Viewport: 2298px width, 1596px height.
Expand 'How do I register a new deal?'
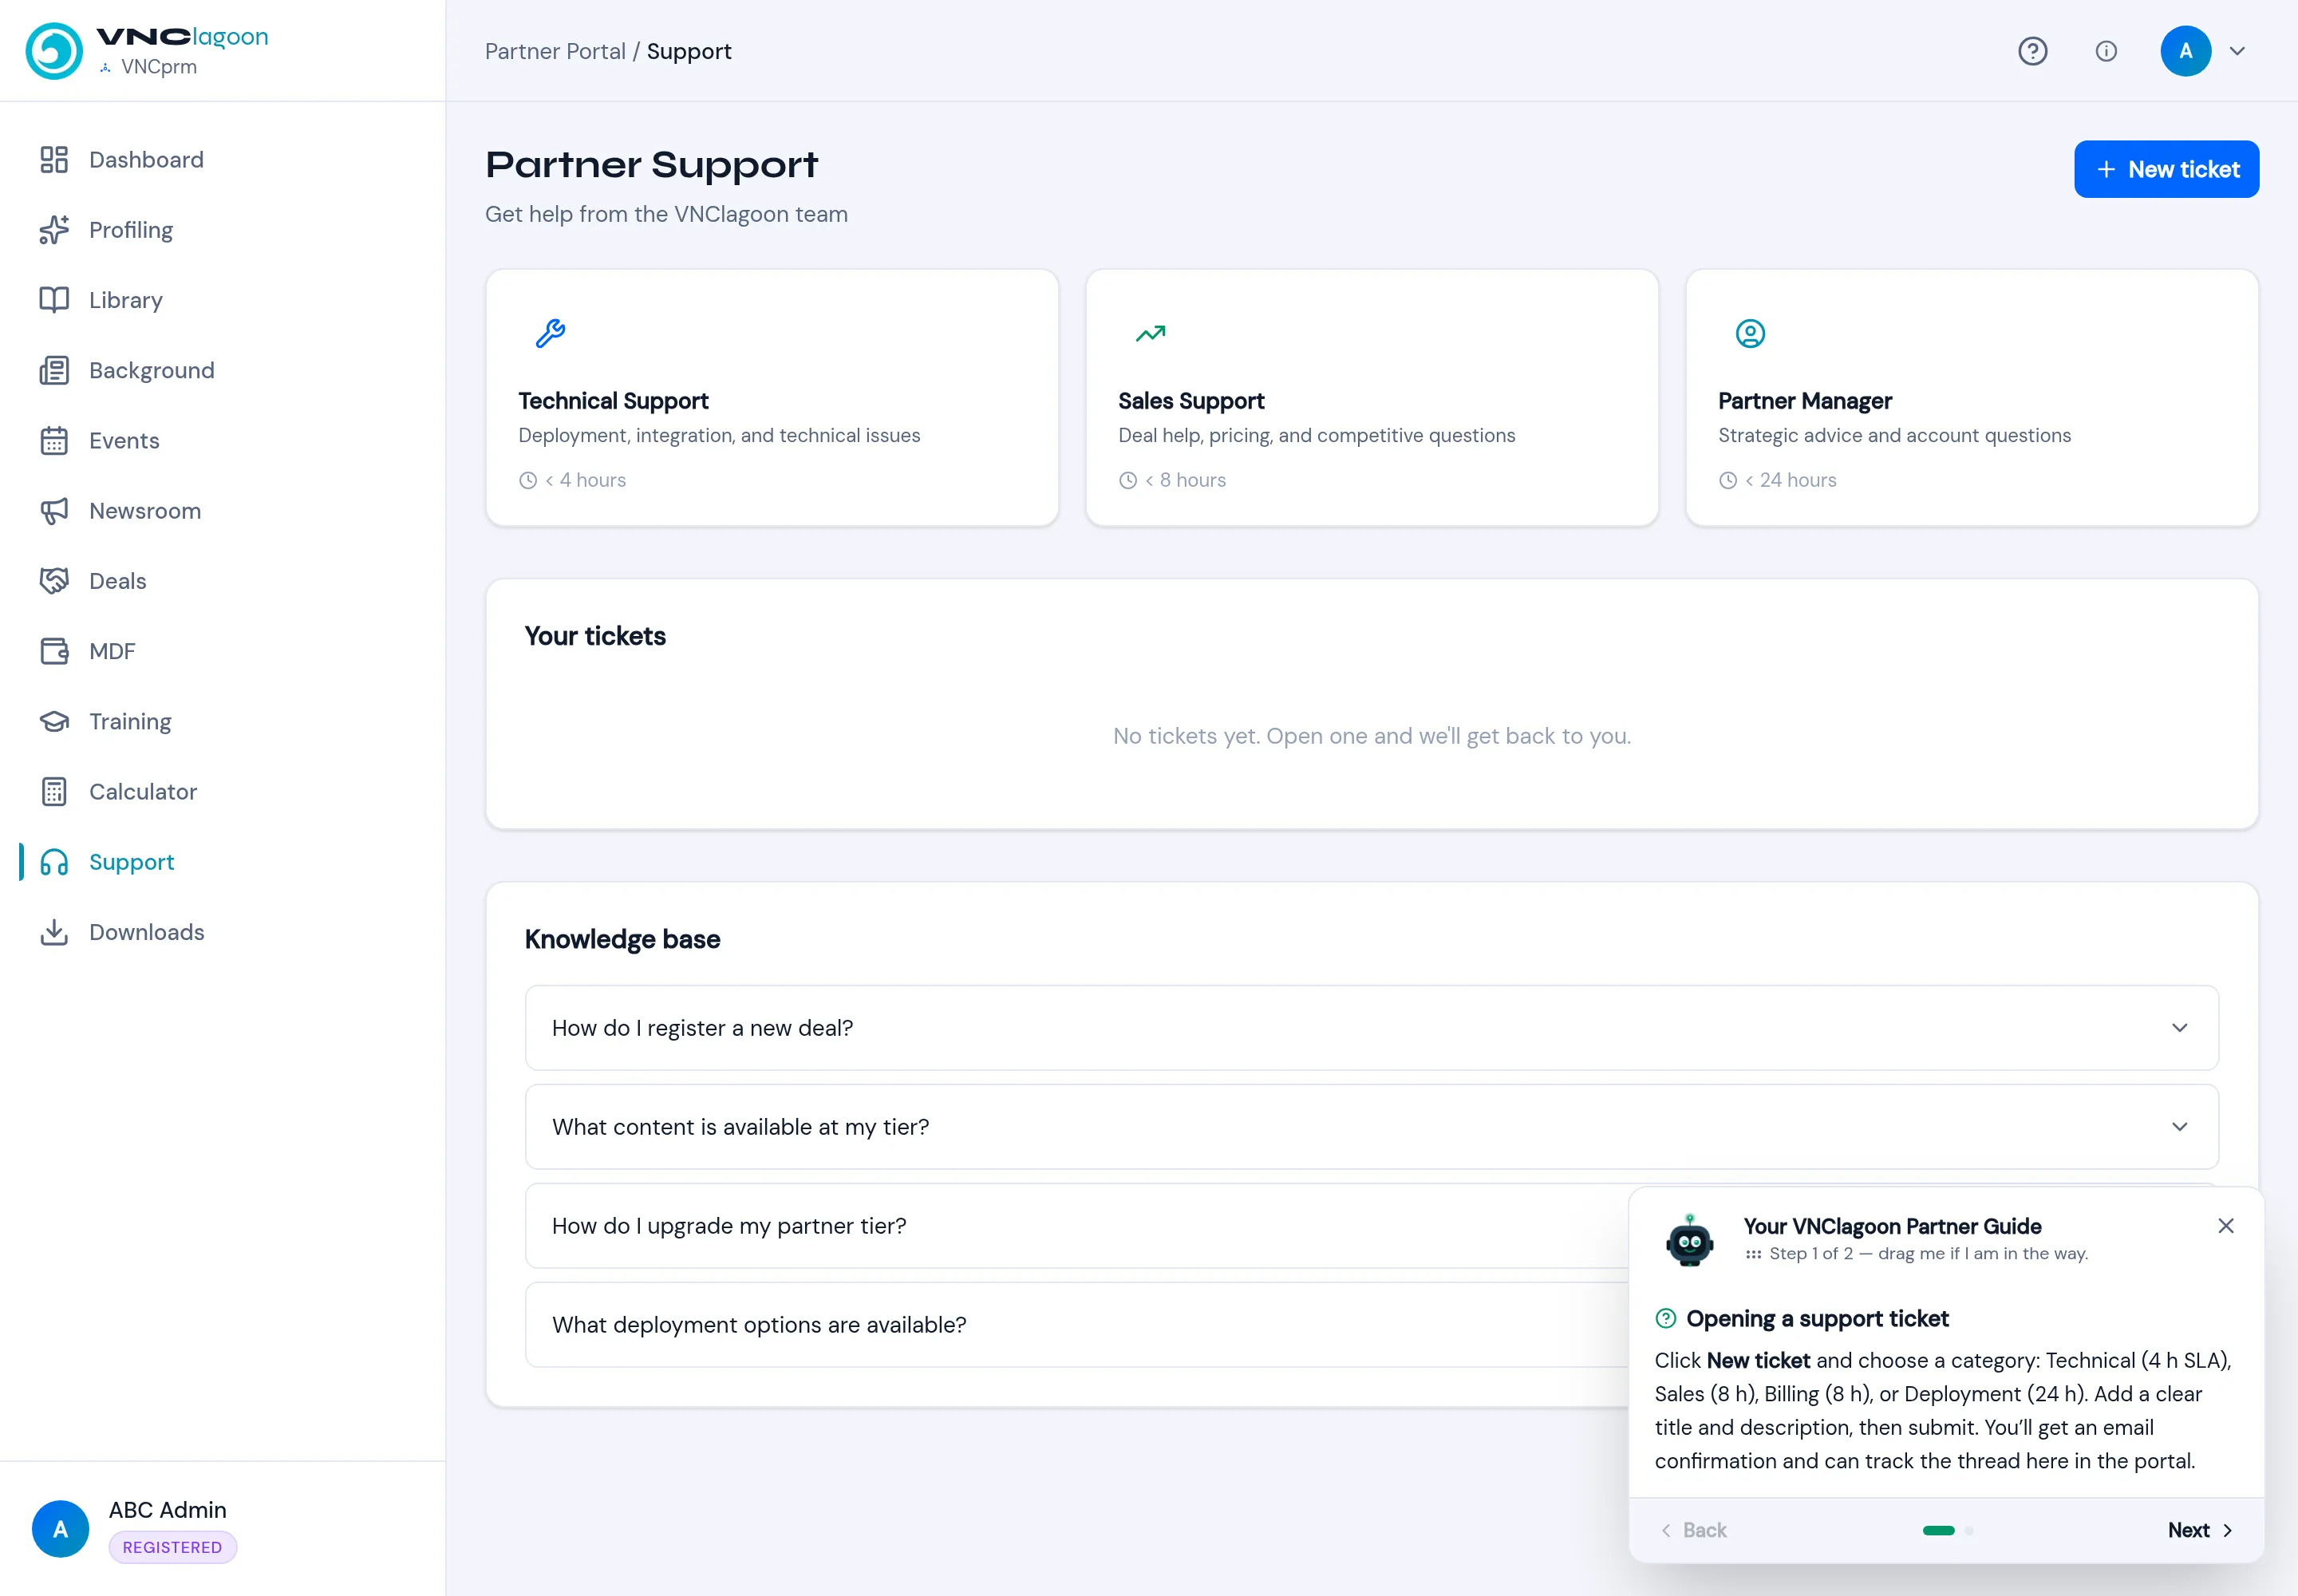(x=1372, y=1028)
